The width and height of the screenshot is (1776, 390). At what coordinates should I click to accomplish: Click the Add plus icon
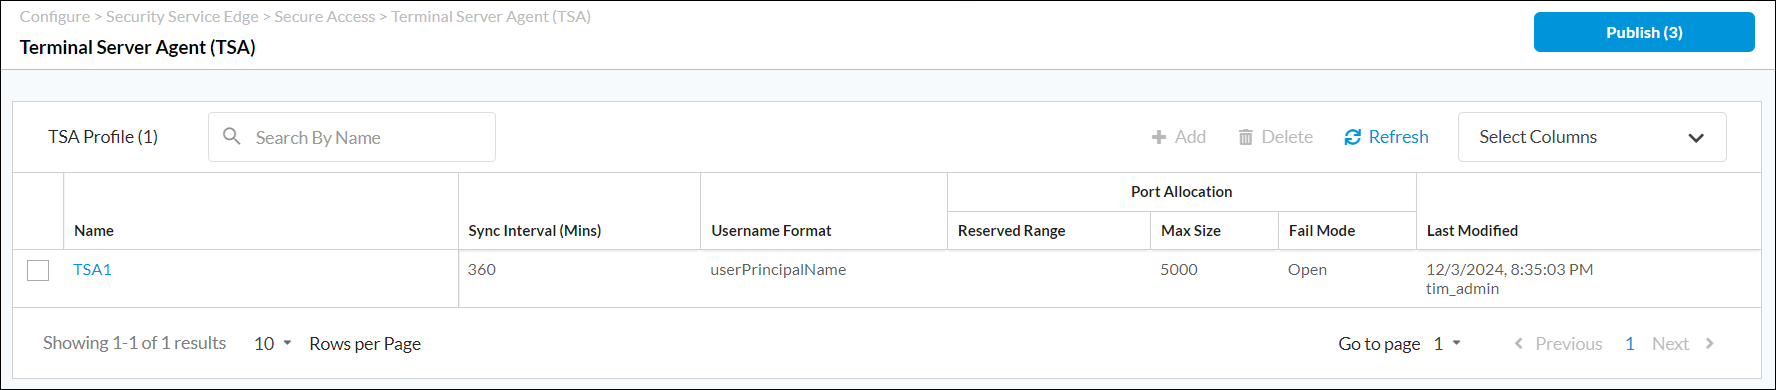point(1159,137)
